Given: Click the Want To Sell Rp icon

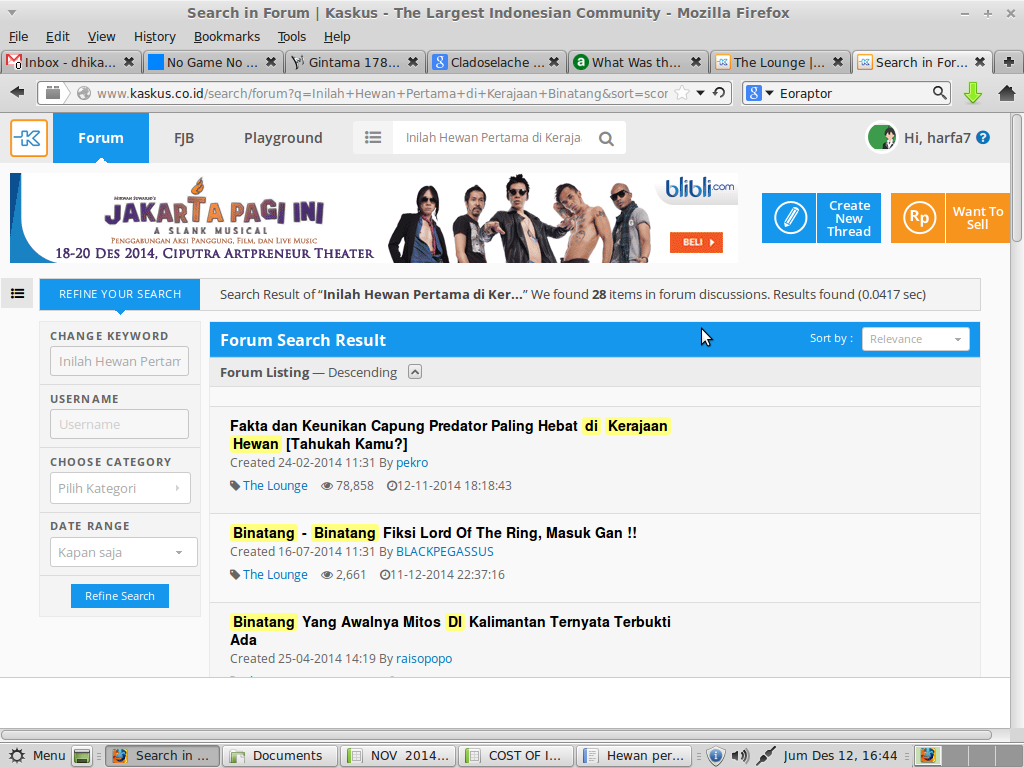Looking at the screenshot, I should tap(918, 218).
